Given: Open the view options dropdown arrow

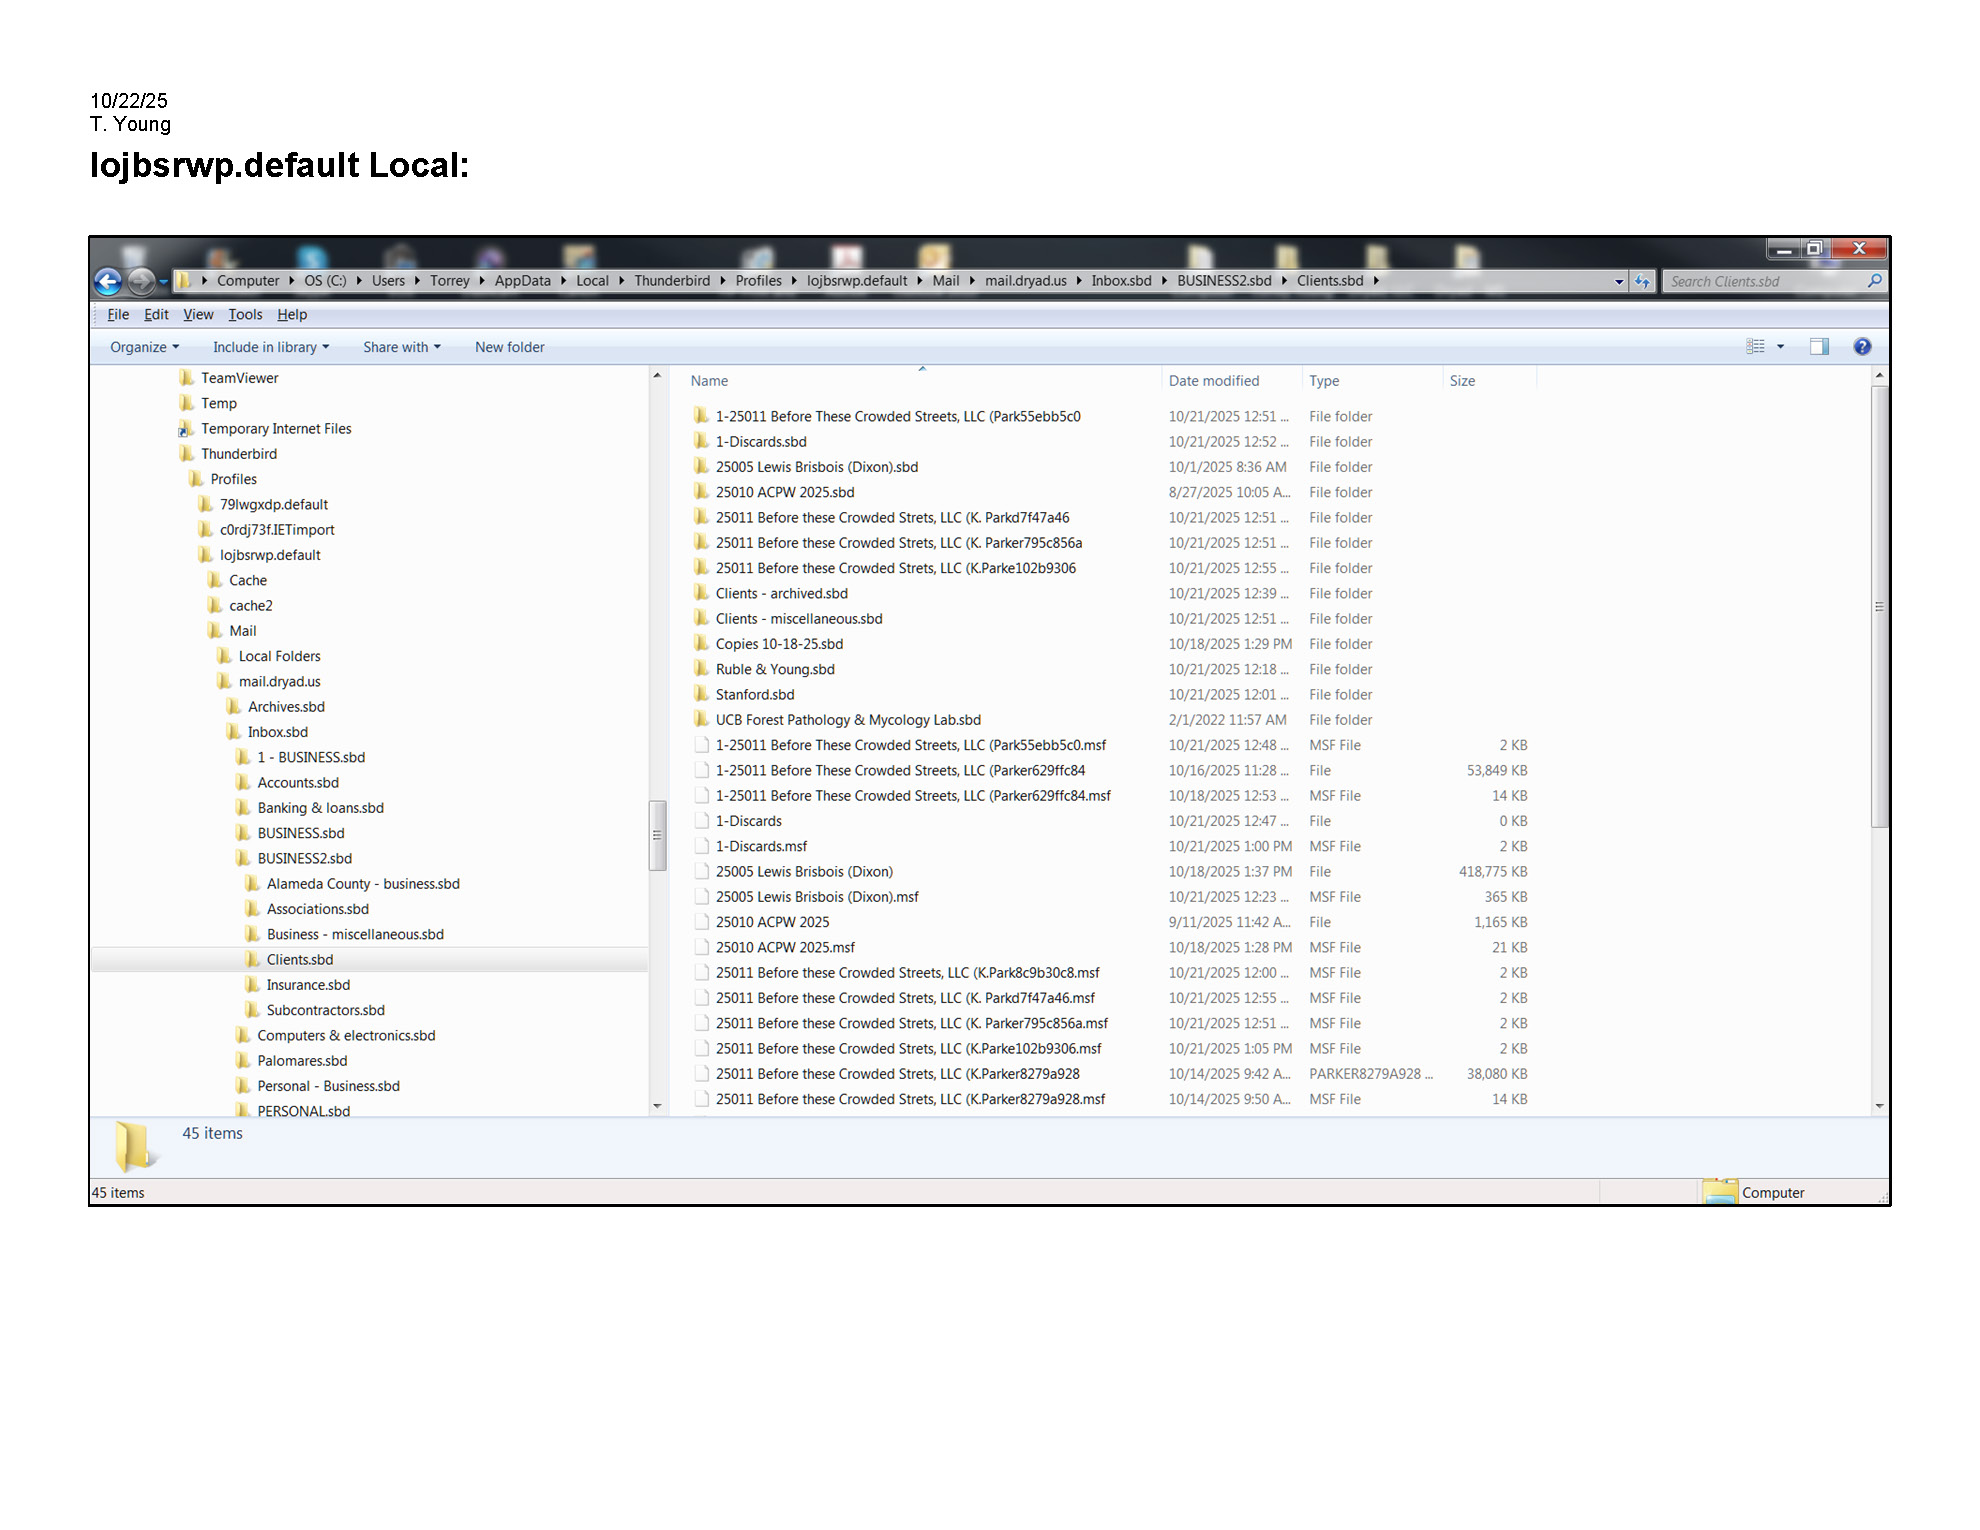Looking at the screenshot, I should (x=1780, y=347).
